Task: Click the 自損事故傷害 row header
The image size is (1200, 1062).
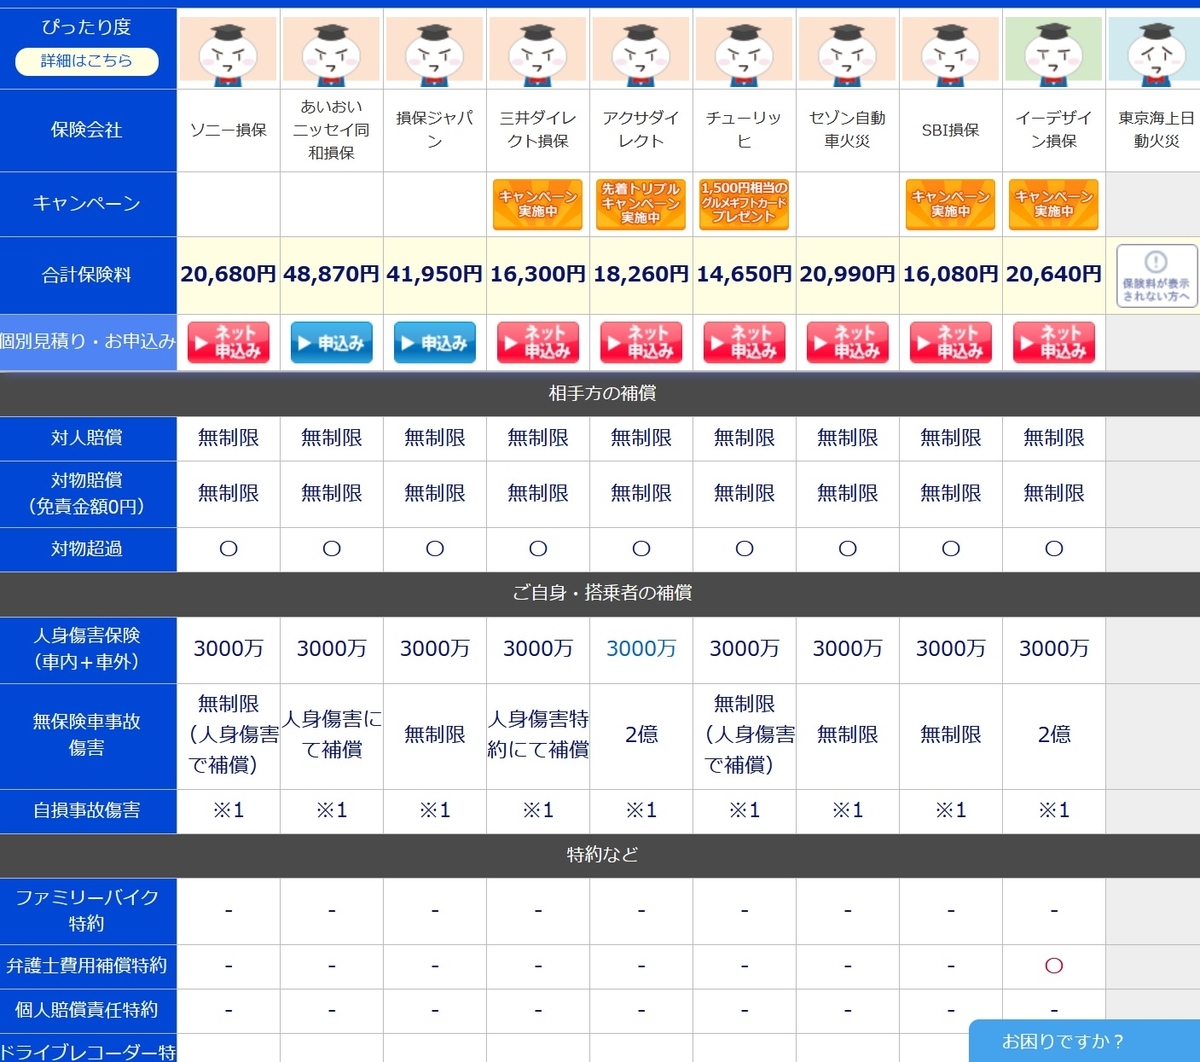Action: [x=88, y=811]
